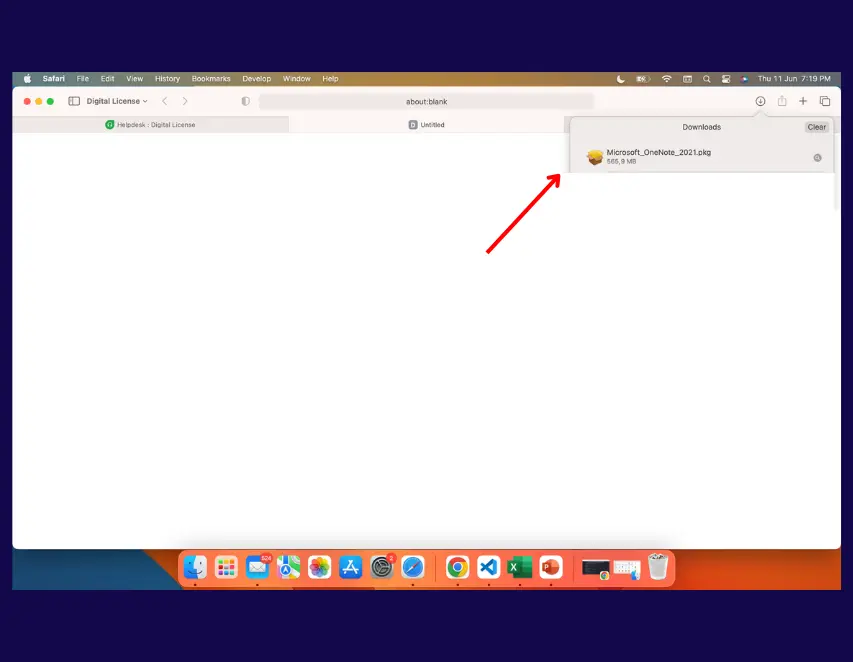
Task: Open Launchpad from the Dock
Action: [x=226, y=568]
